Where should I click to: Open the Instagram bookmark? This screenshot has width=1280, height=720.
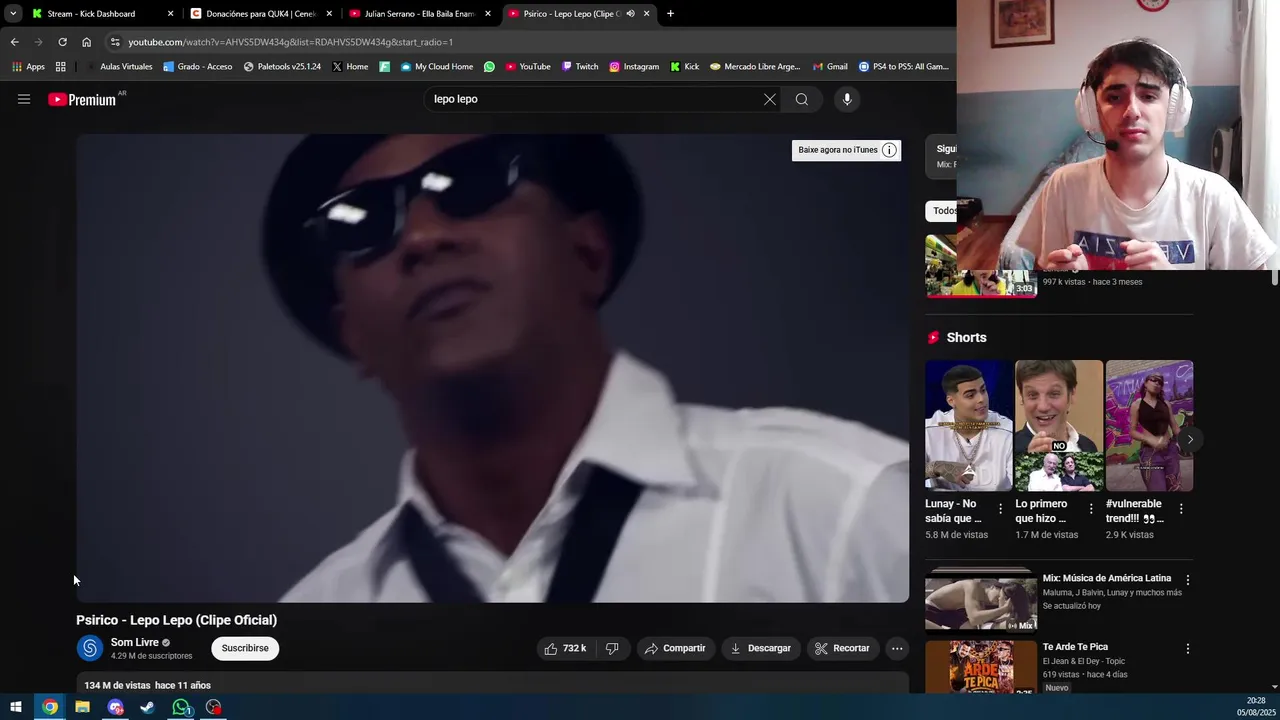coord(634,67)
